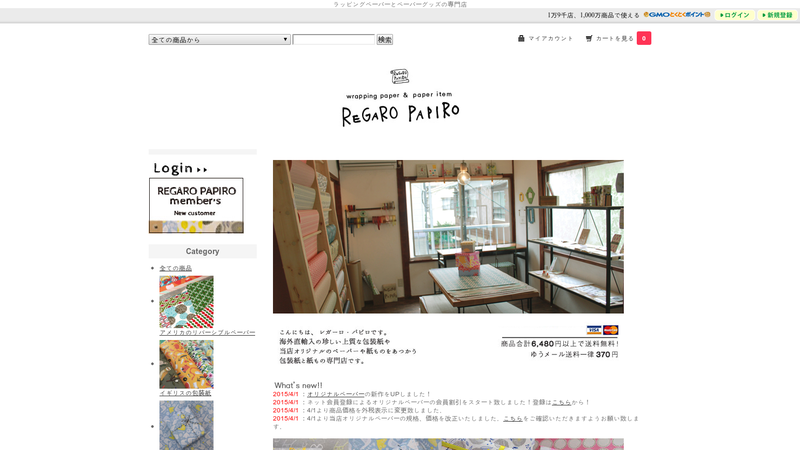Click the ゆうメール送料一律 370円 text

[574, 354]
